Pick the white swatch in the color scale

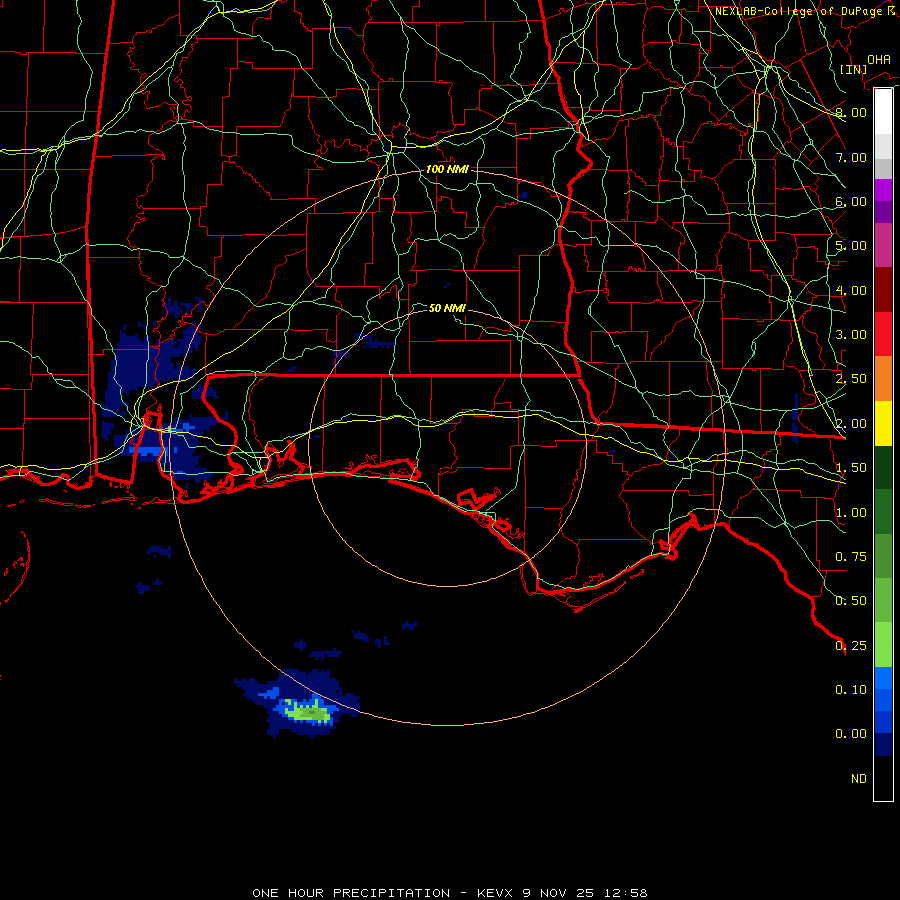883,111
